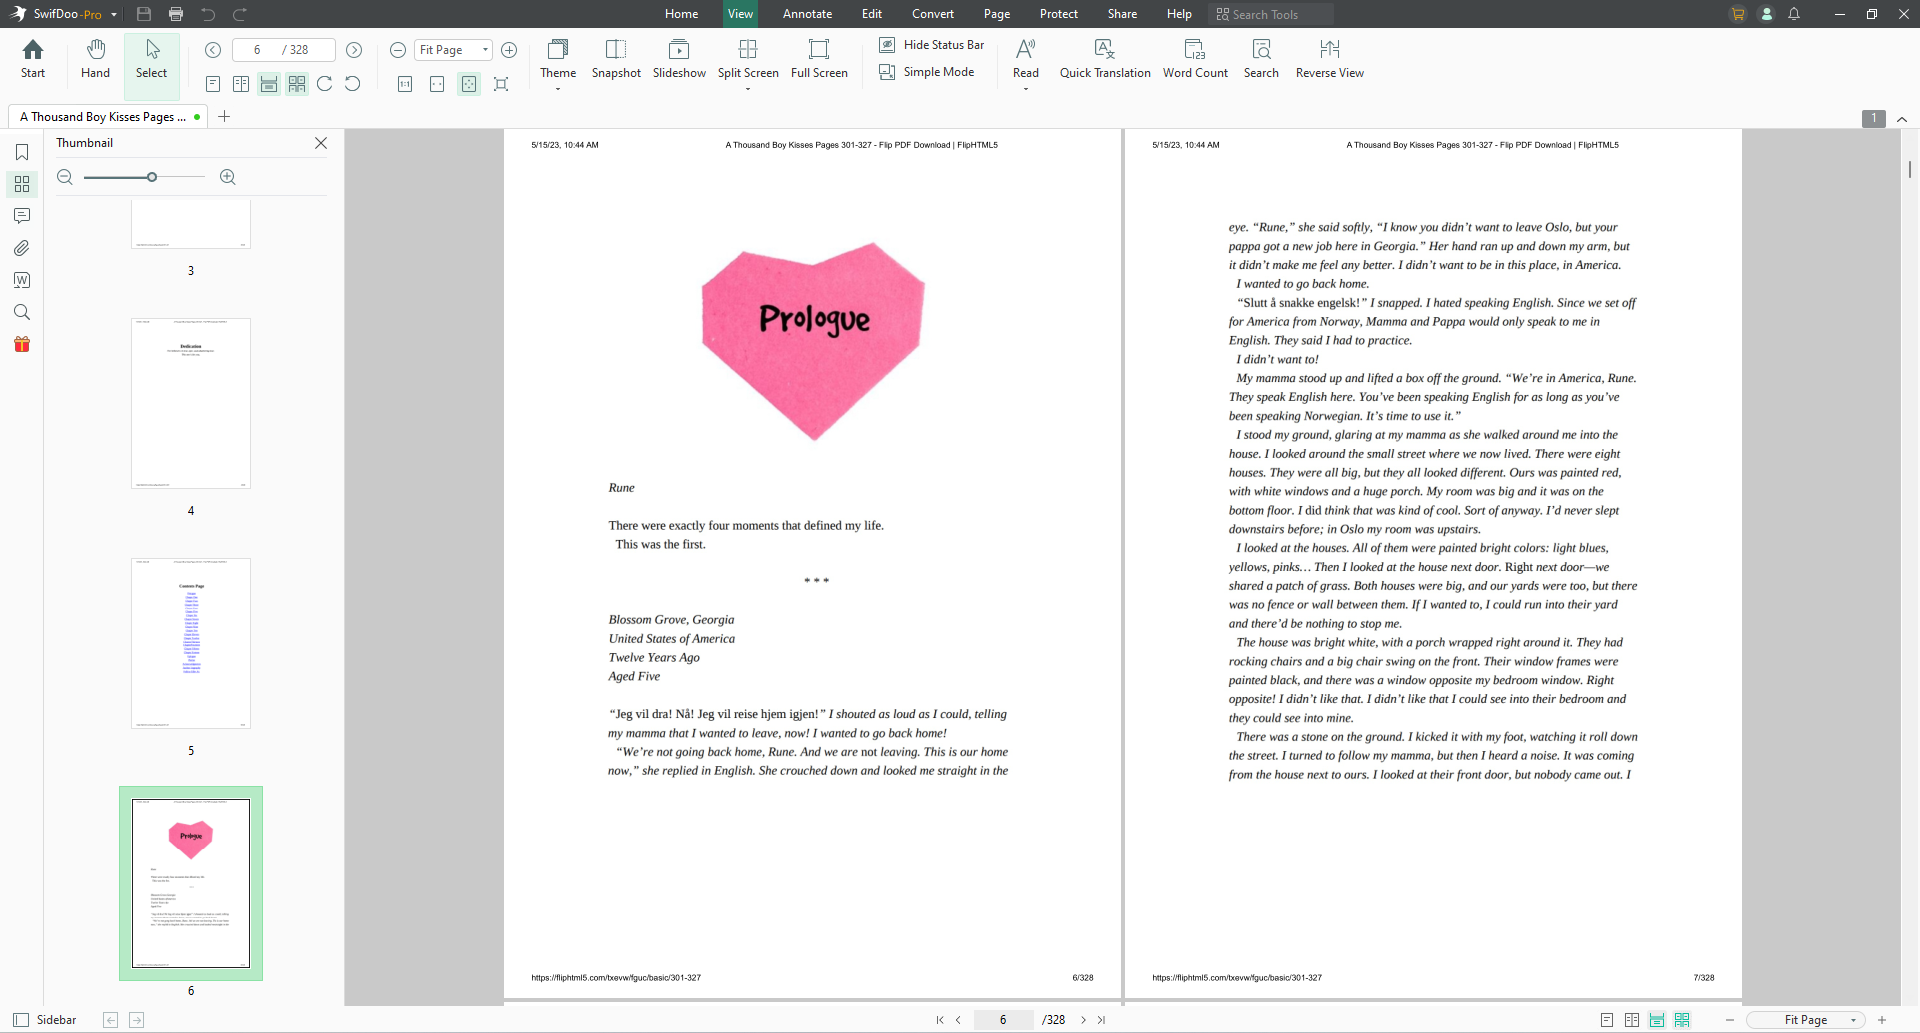Toggle two-page scrolling in toolbar
The height and width of the screenshot is (1033, 1920).
pyautogui.click(x=297, y=84)
